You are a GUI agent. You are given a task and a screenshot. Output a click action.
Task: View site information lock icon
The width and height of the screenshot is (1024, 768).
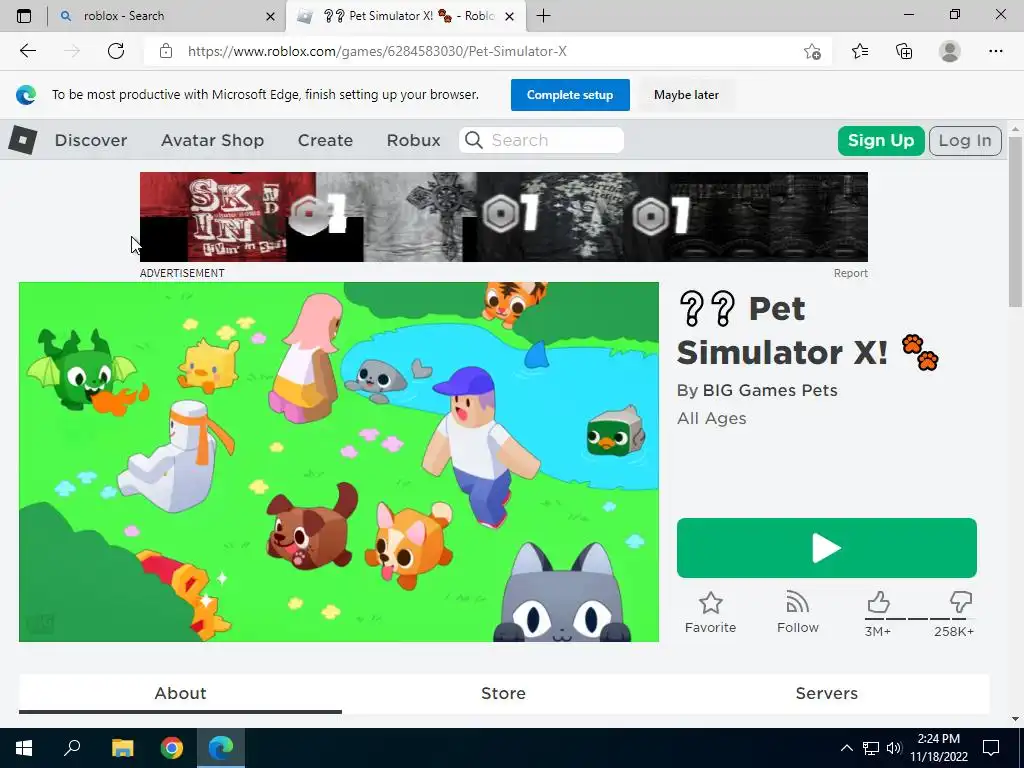click(166, 51)
